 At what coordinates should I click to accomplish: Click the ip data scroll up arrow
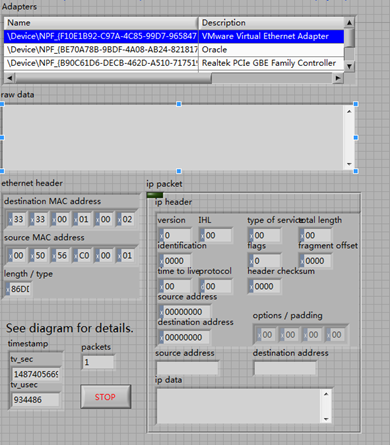click(326, 394)
